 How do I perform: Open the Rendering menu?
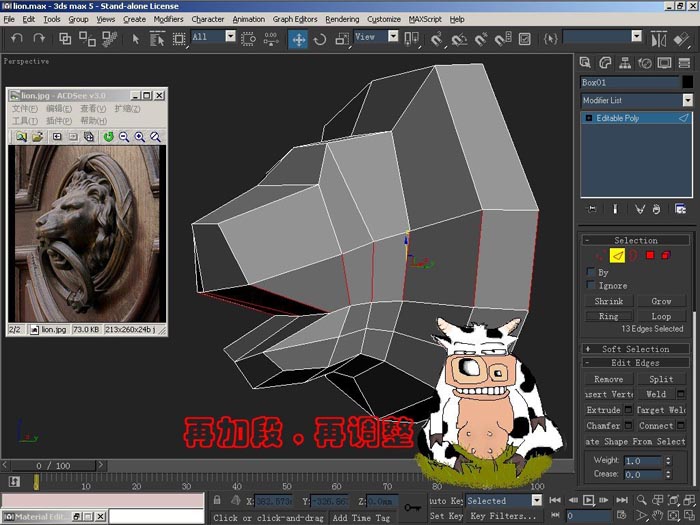[x=342, y=19]
